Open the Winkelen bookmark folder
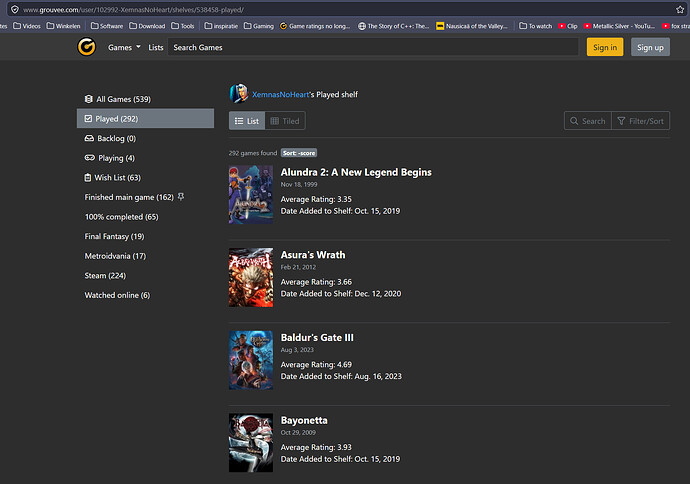 (x=63, y=26)
